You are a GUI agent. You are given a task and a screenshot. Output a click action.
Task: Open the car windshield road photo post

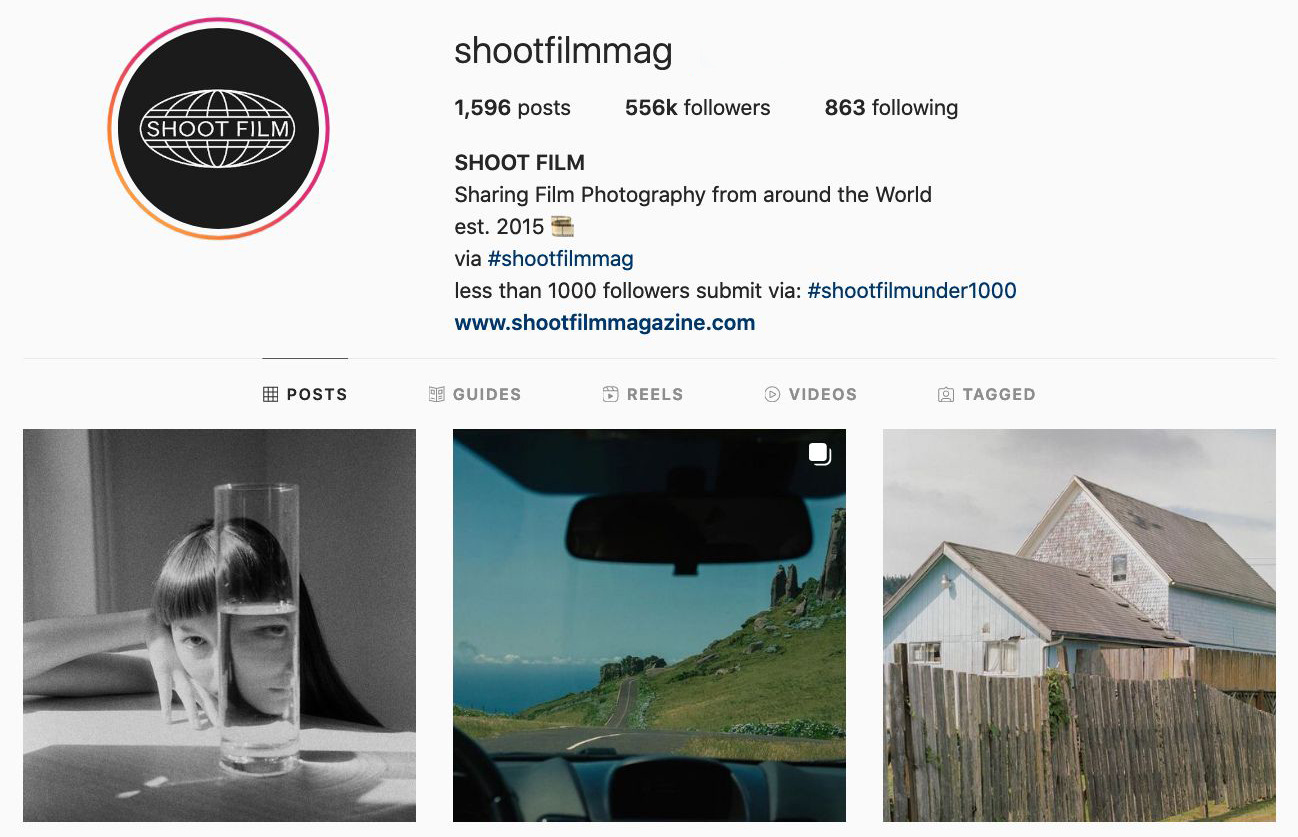tap(649, 625)
